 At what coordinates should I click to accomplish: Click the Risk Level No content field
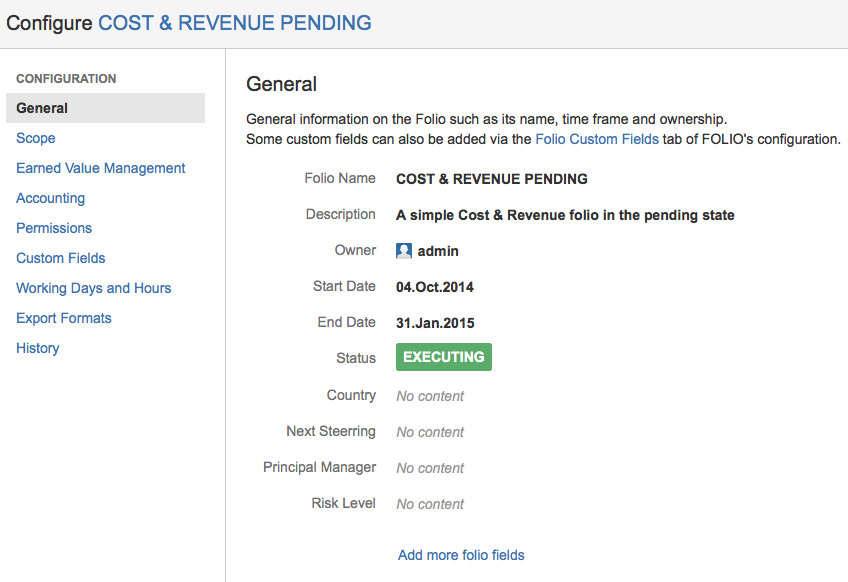point(430,504)
